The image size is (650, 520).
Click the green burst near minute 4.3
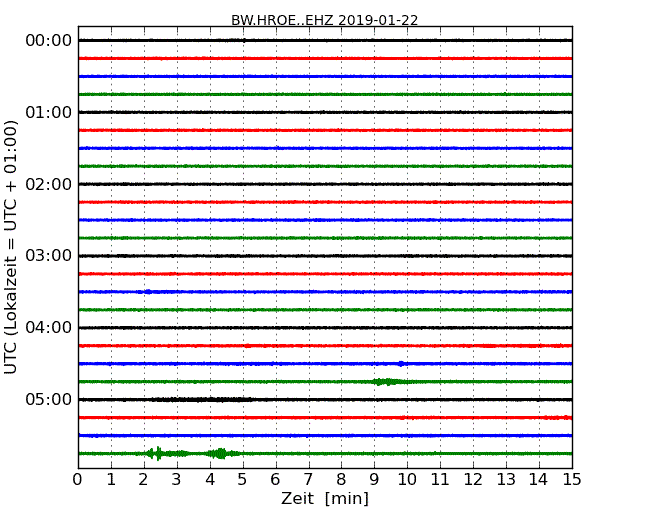click(x=221, y=453)
